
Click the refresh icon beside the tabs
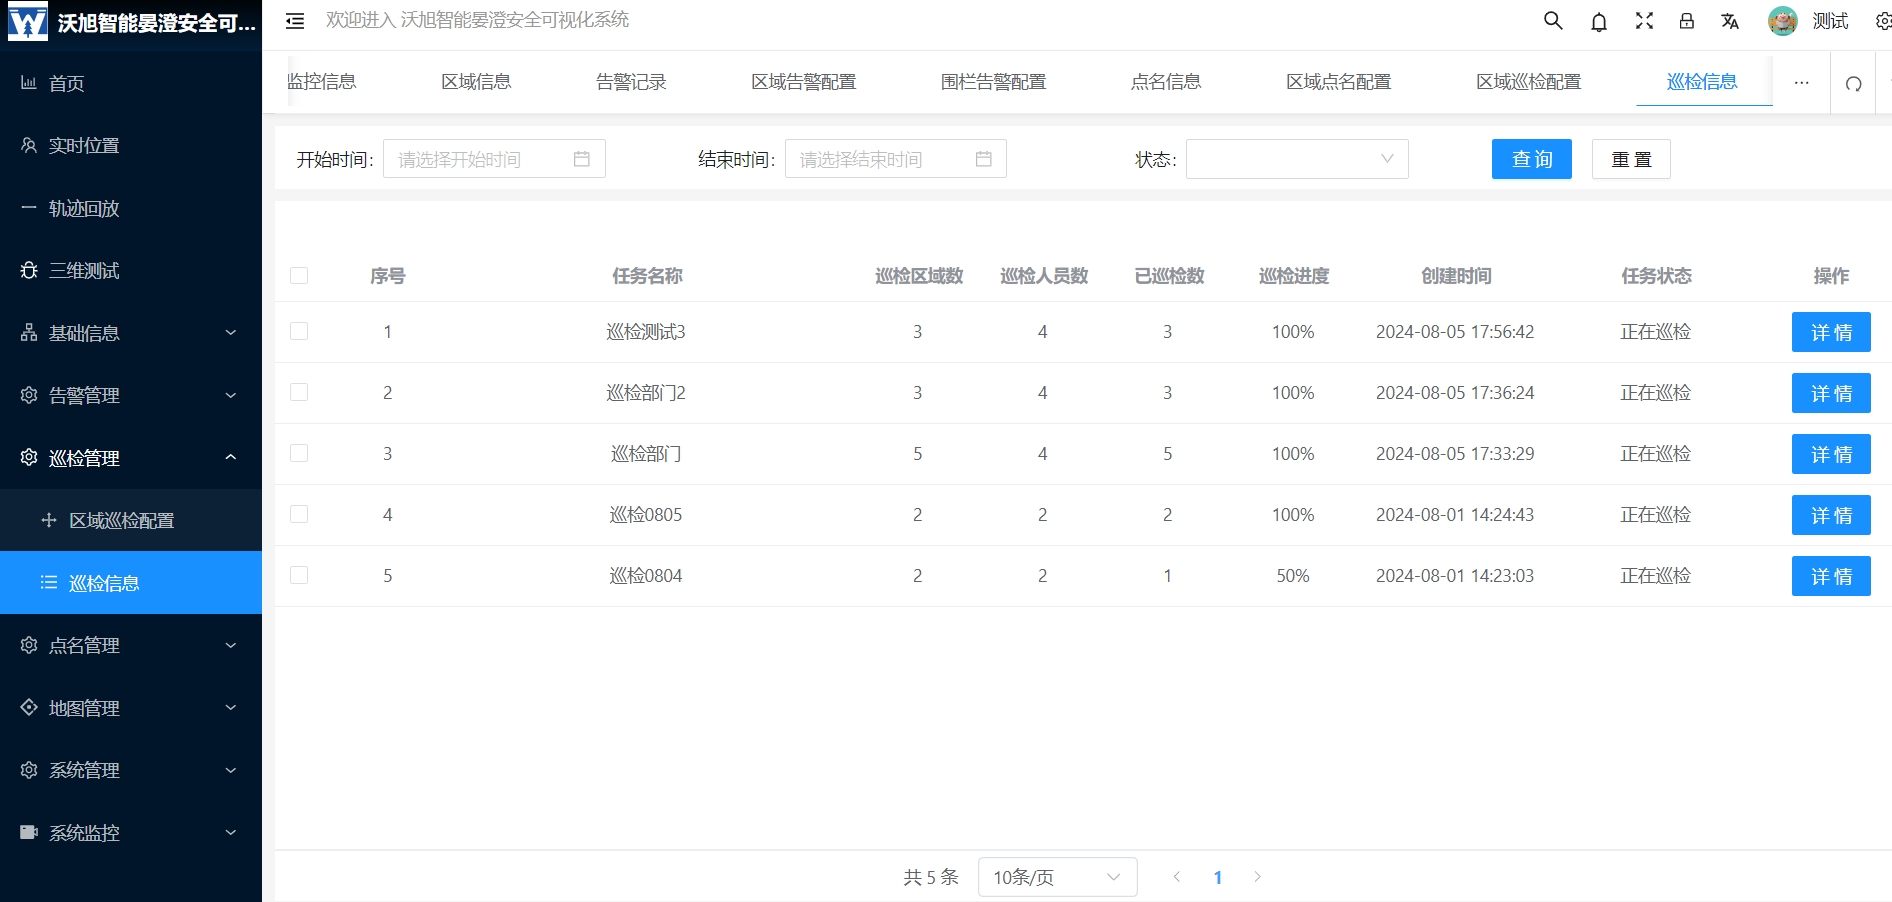click(x=1853, y=83)
